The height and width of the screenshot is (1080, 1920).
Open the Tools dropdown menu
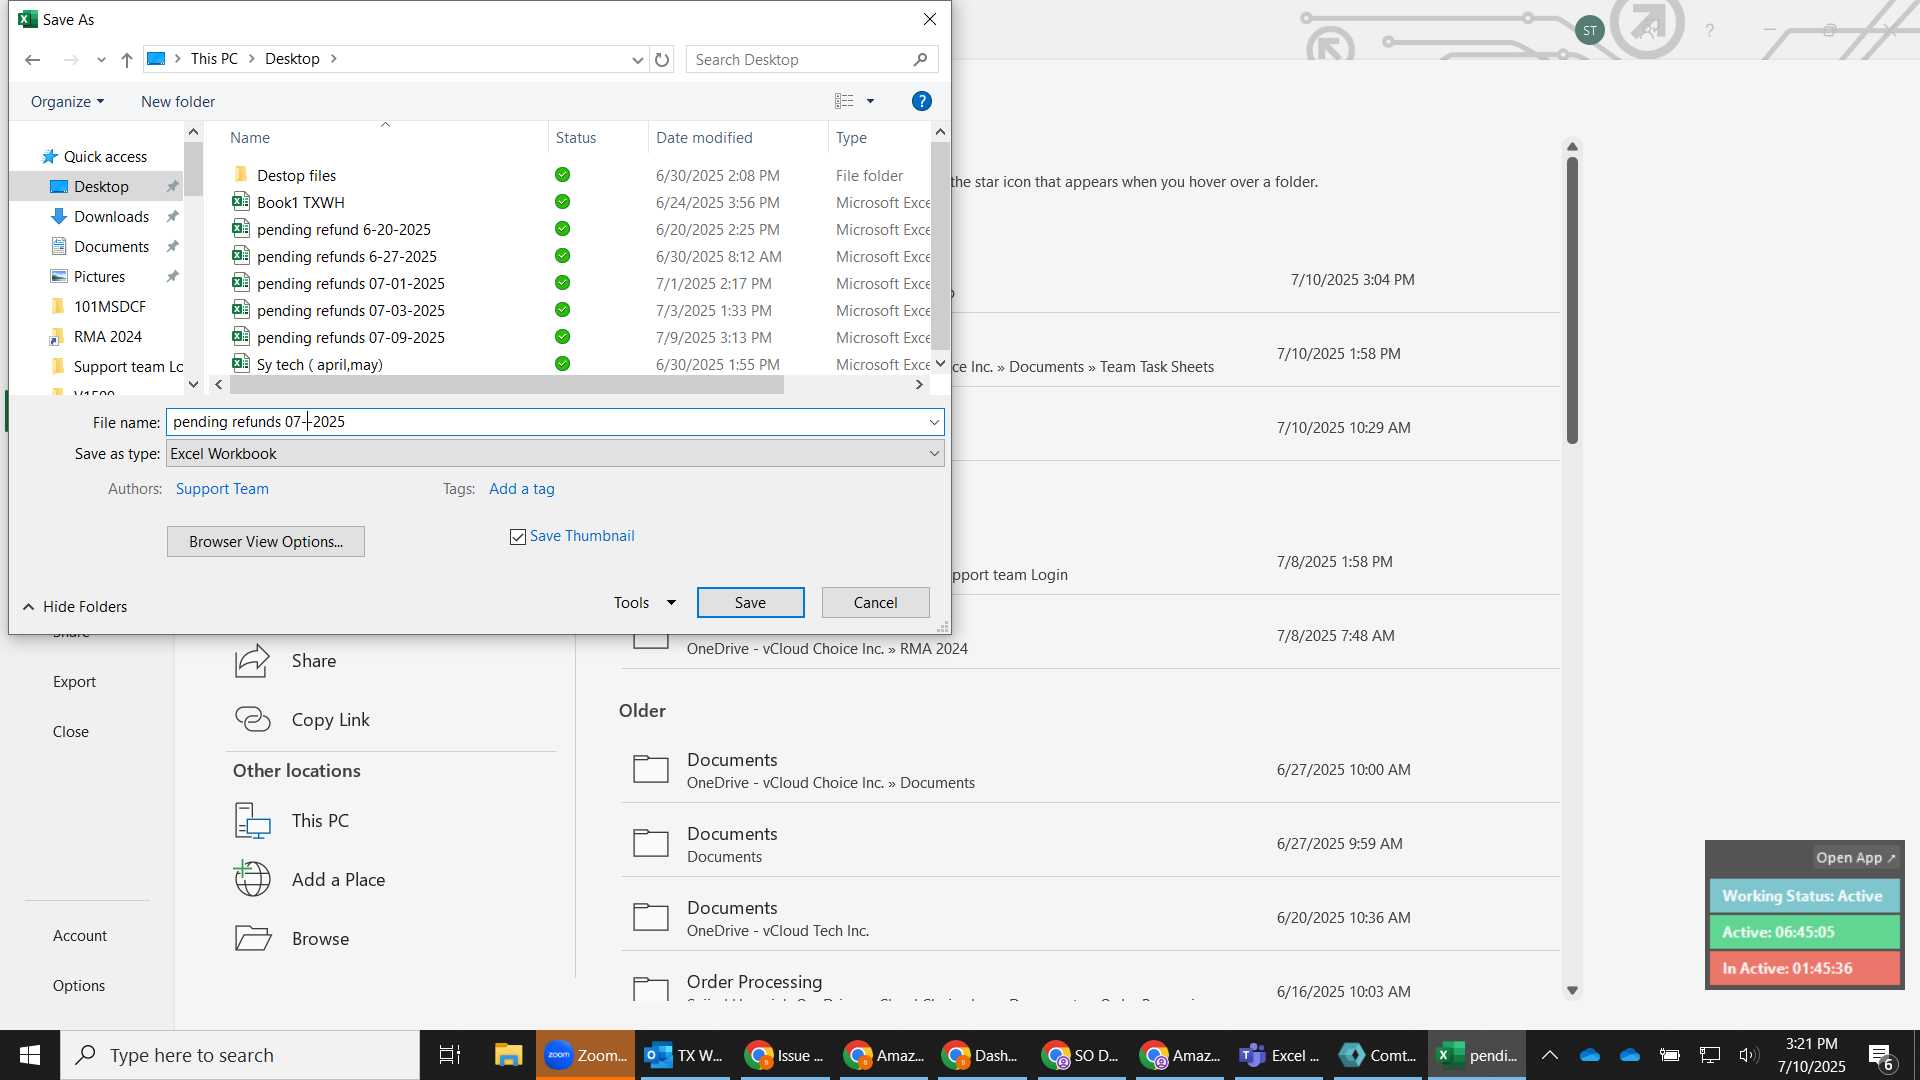click(645, 603)
